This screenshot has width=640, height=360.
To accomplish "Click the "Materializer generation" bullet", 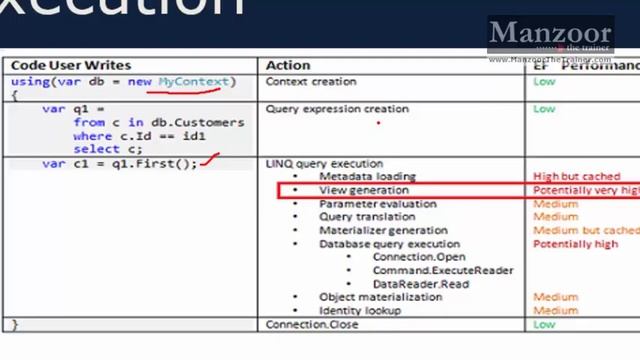I will (383, 230).
